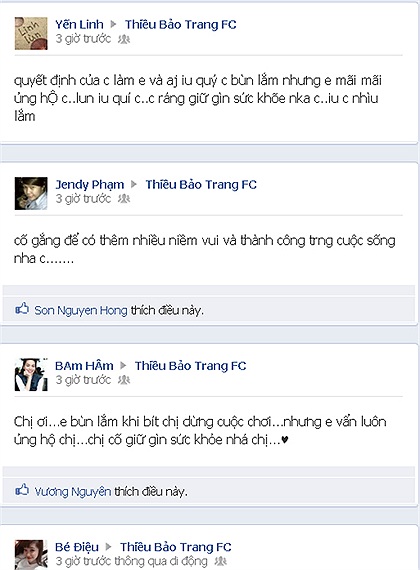Screen dimensions: 420x570
Task: Open Thiều Bảo Trang FC link in Jendy Phạm's post
Action: pos(201,185)
